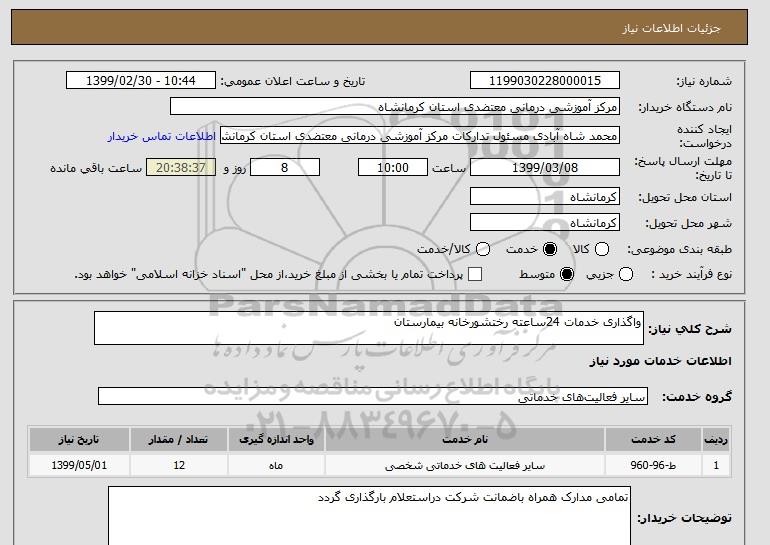Click the quantity cell 12

[179, 465]
